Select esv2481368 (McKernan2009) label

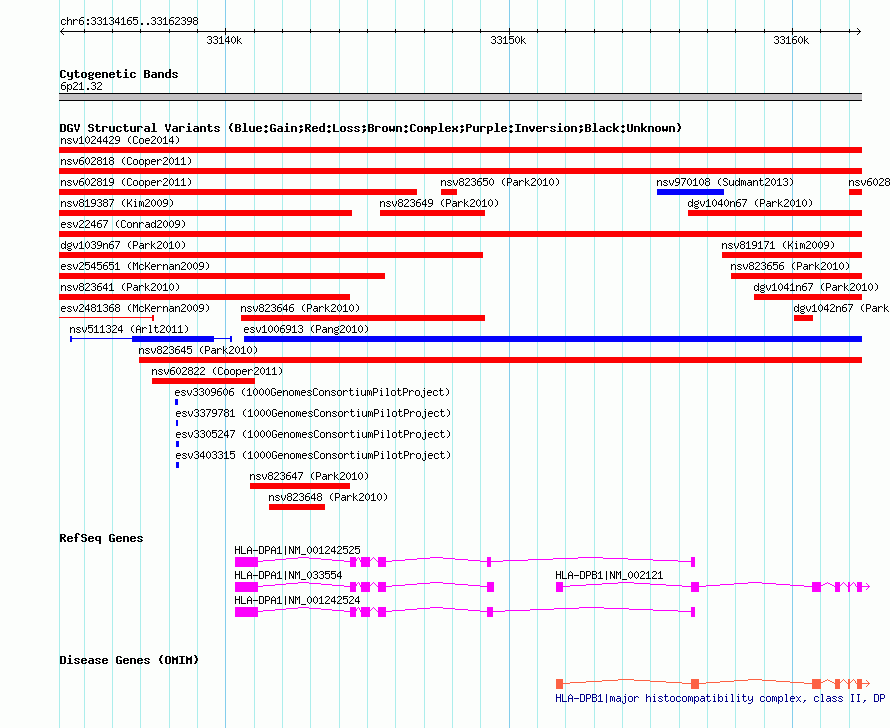pyautogui.click(x=135, y=308)
